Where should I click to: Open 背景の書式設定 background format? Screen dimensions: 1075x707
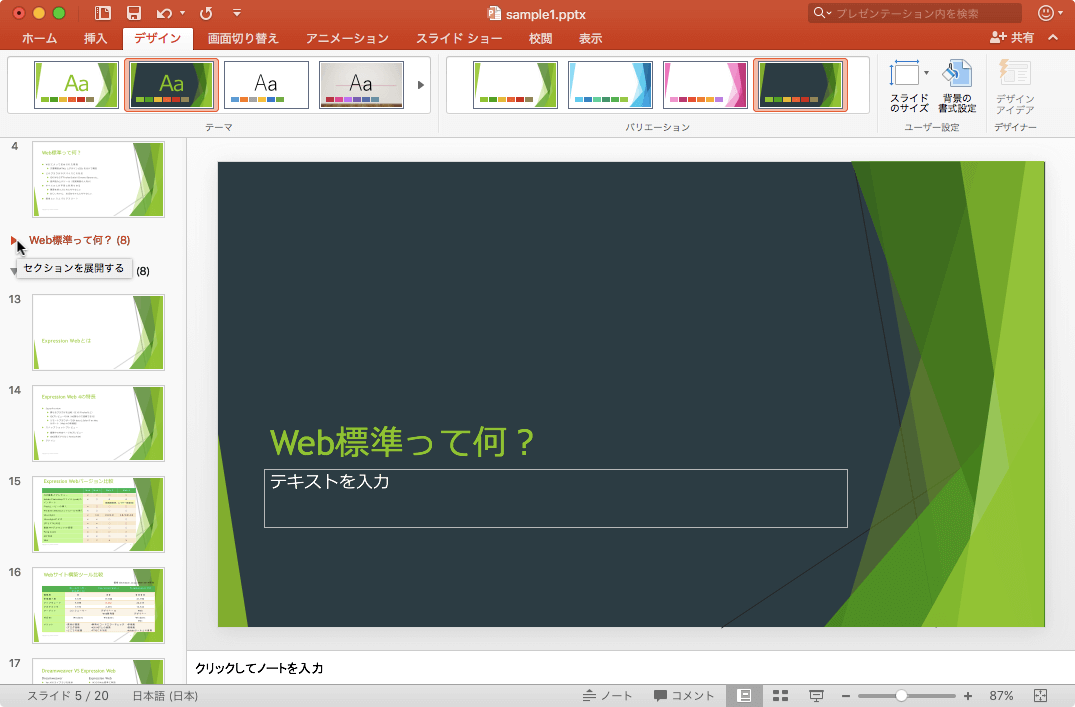(x=957, y=86)
